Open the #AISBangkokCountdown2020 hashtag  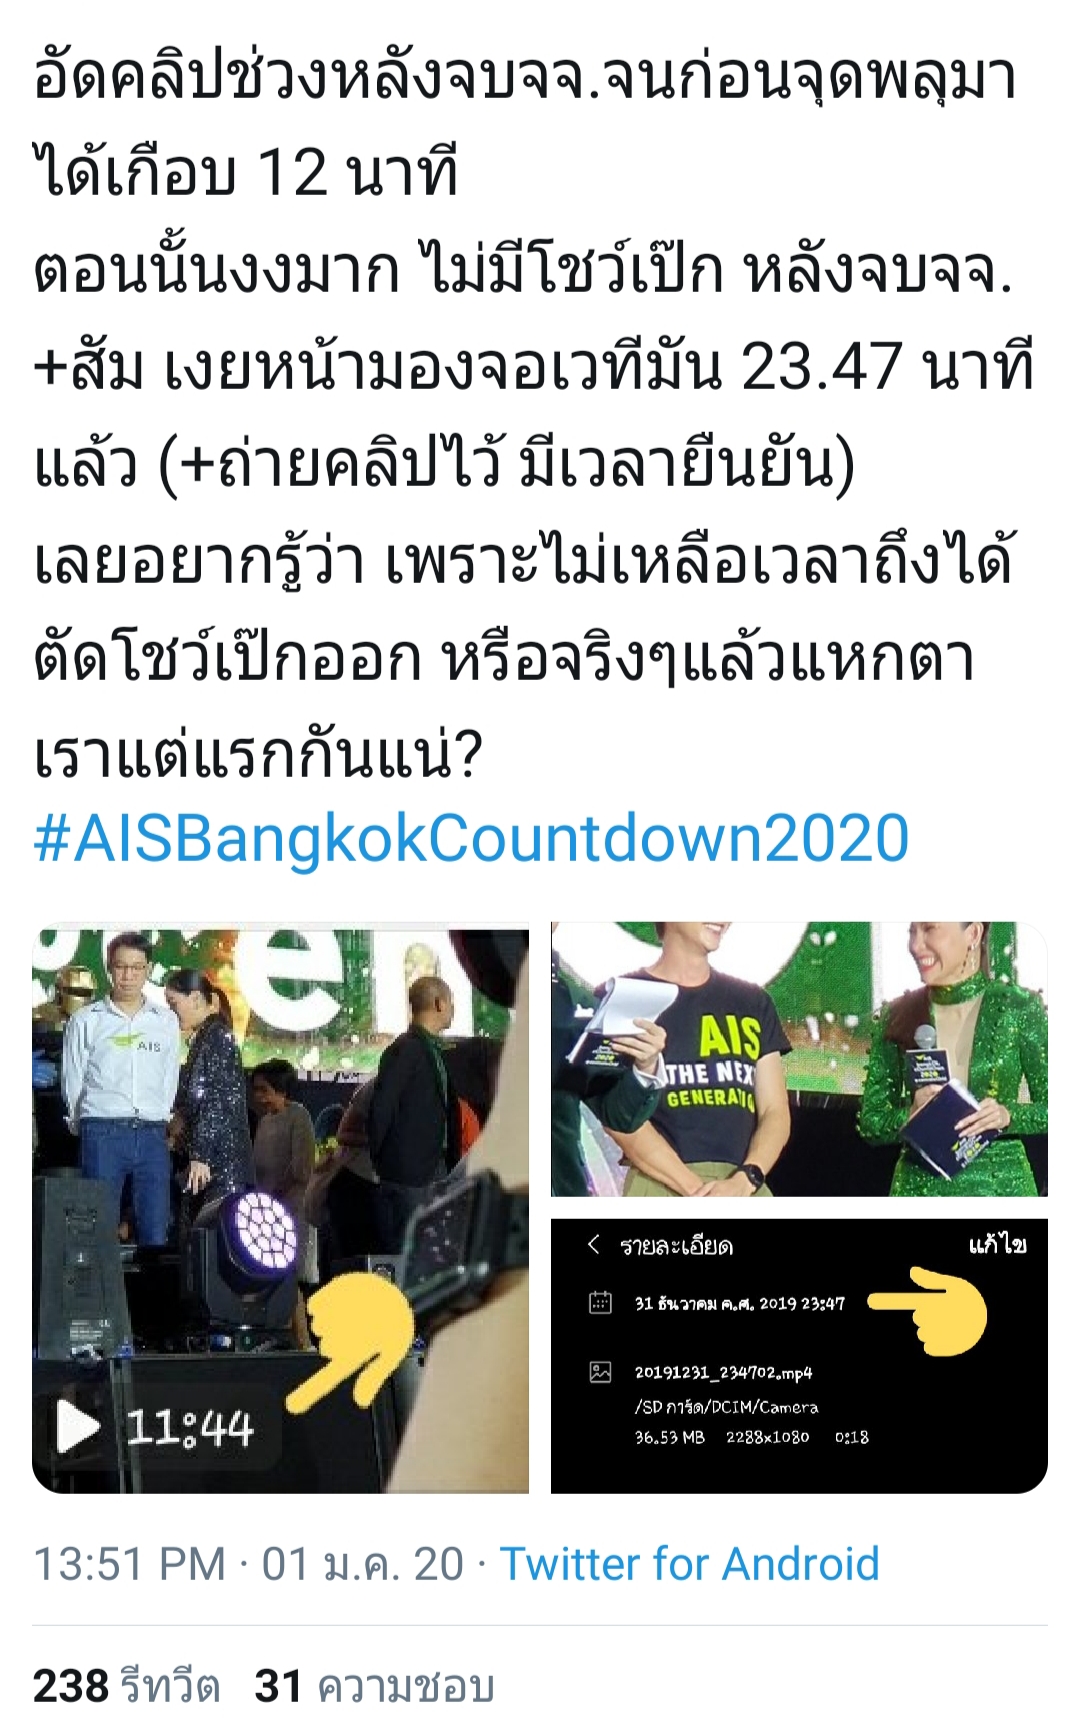click(x=471, y=838)
